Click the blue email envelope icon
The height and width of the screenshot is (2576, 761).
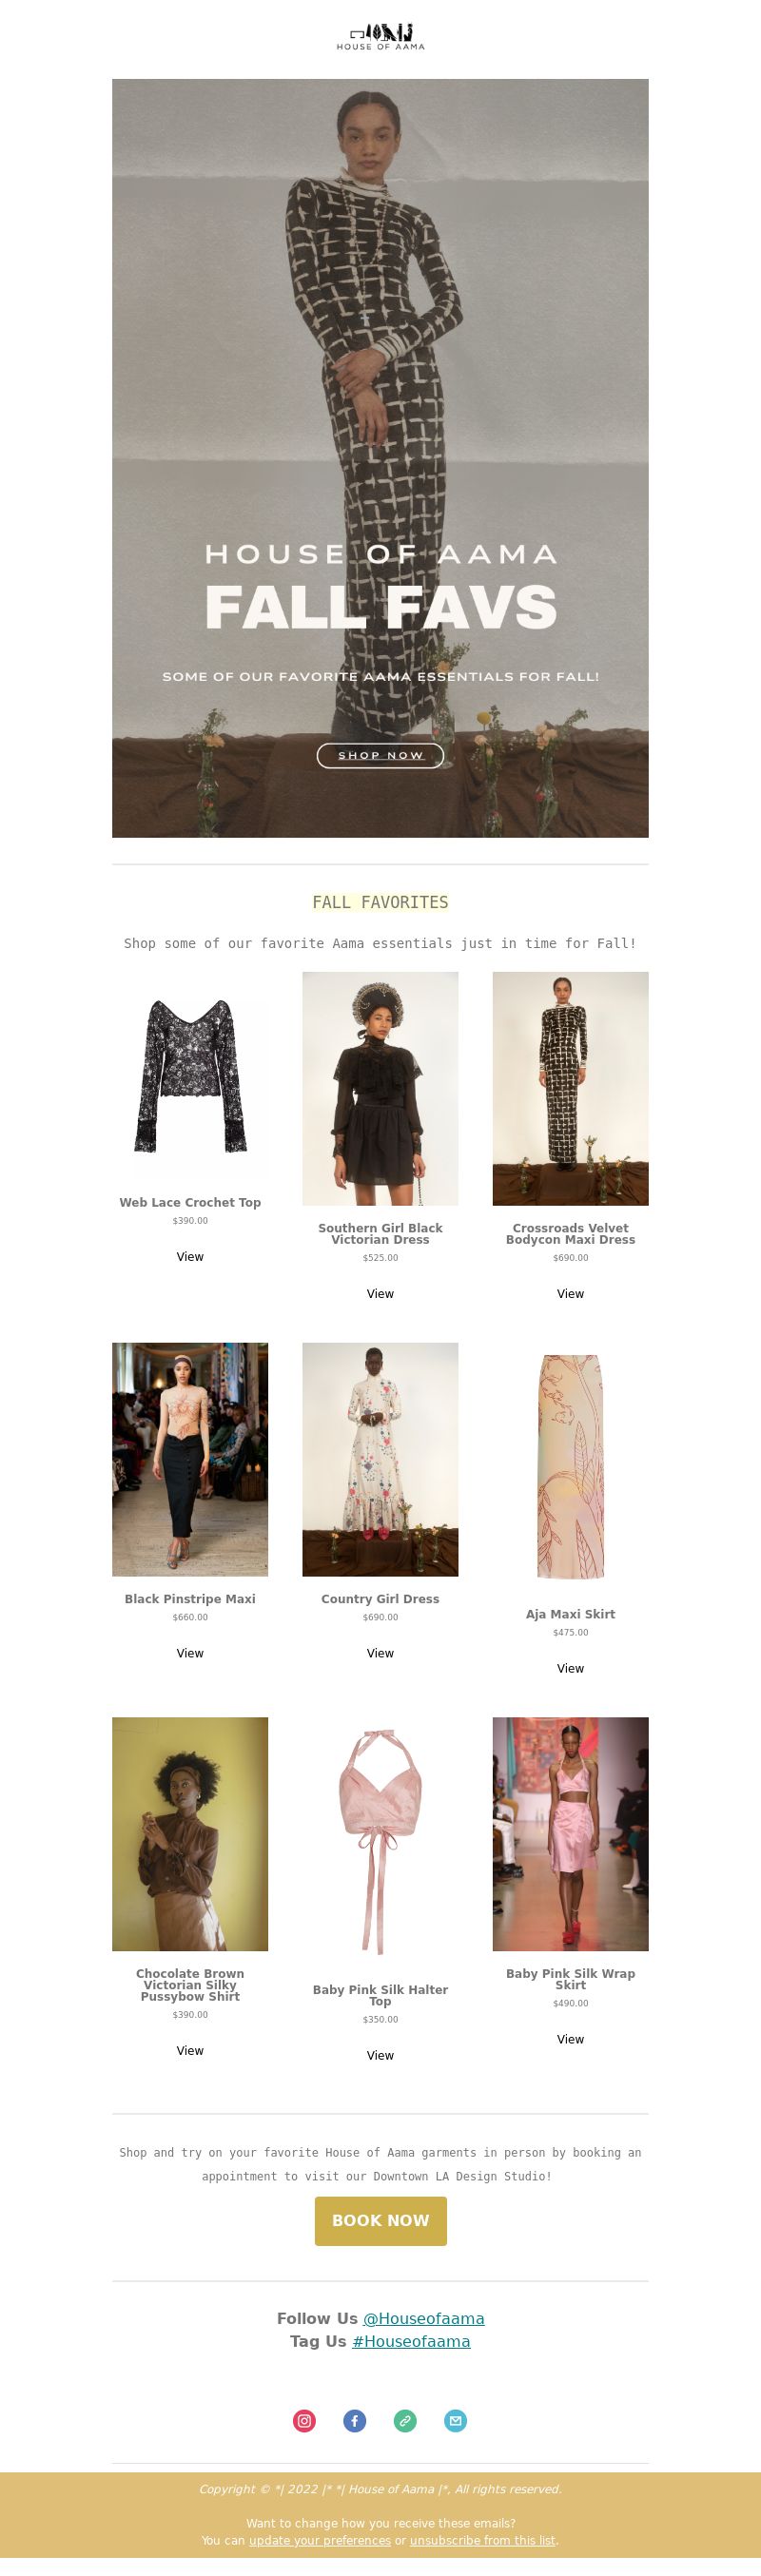pyautogui.click(x=455, y=2420)
